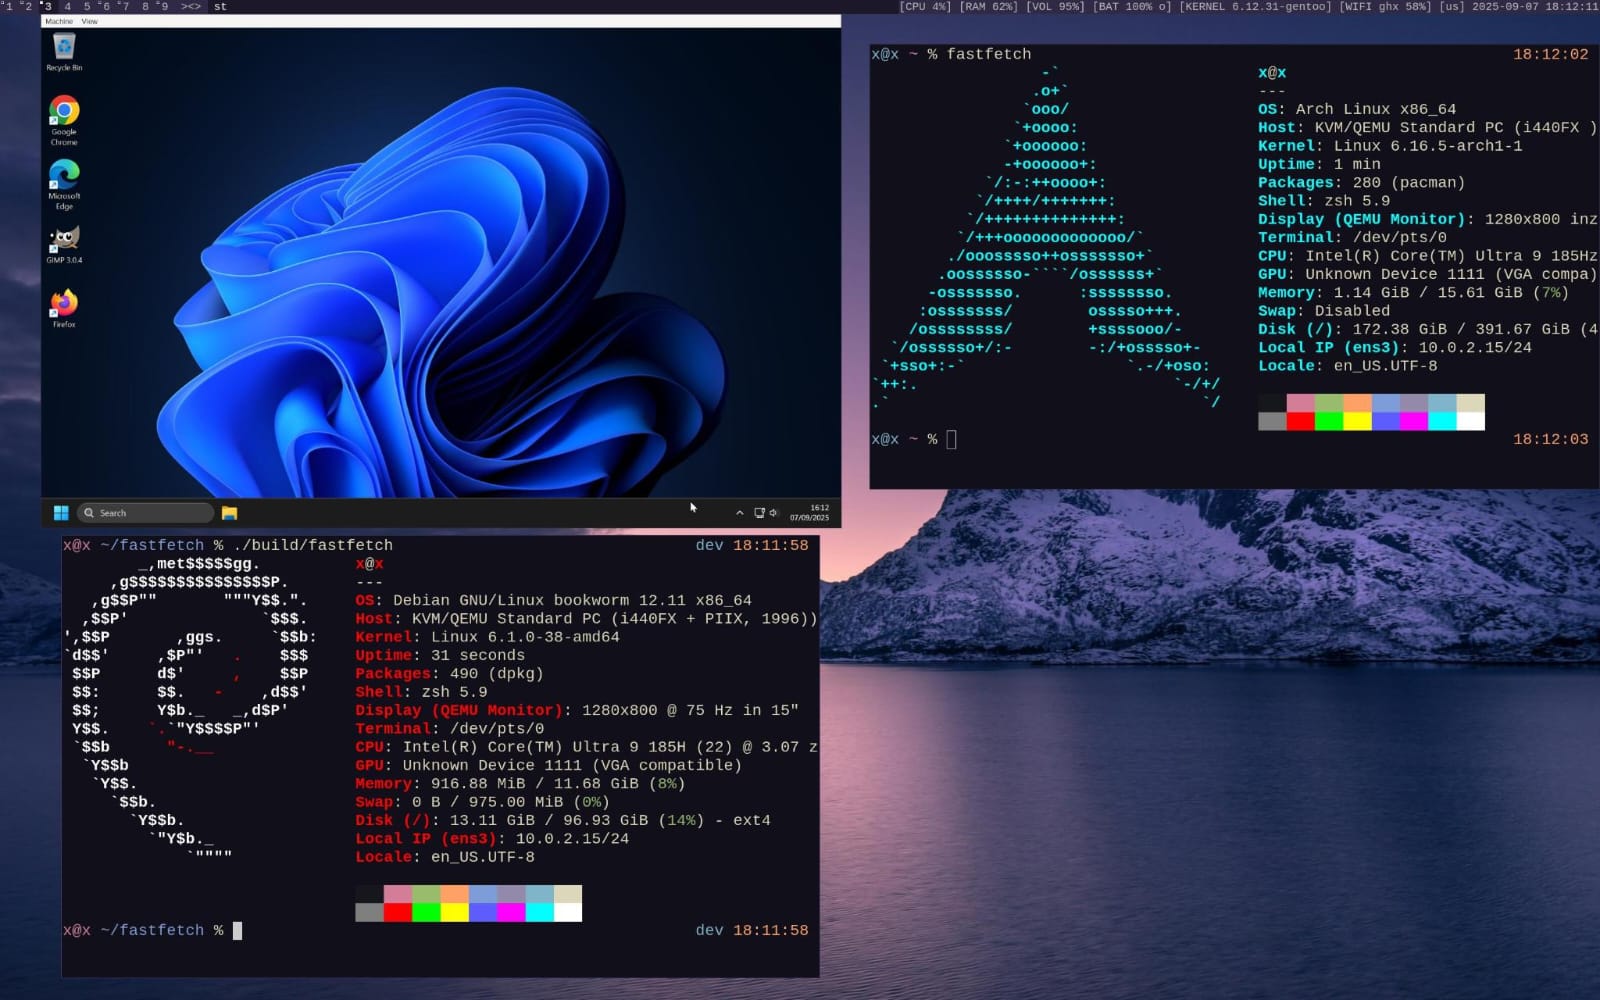Open the View menu in the VM window
This screenshot has height=1000, width=1600.
(90, 21)
